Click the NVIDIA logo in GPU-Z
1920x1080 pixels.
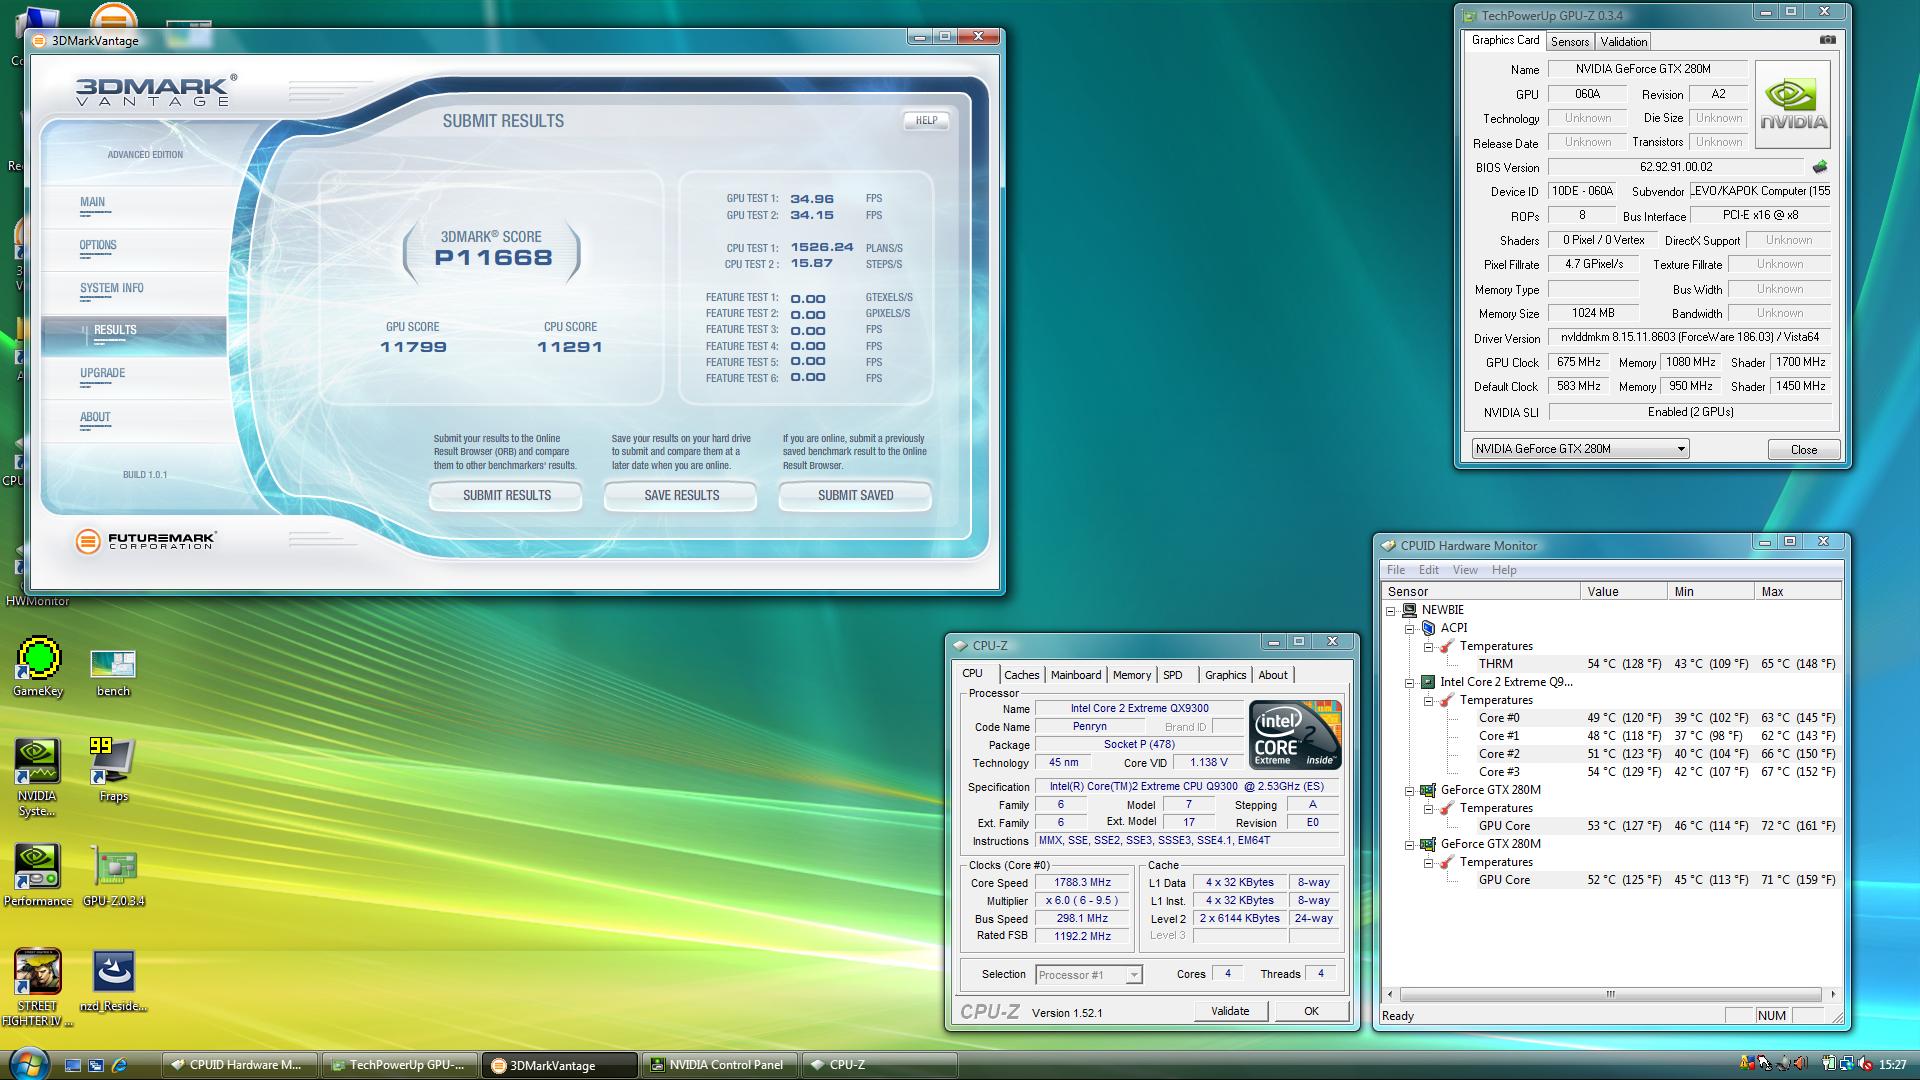(1792, 104)
